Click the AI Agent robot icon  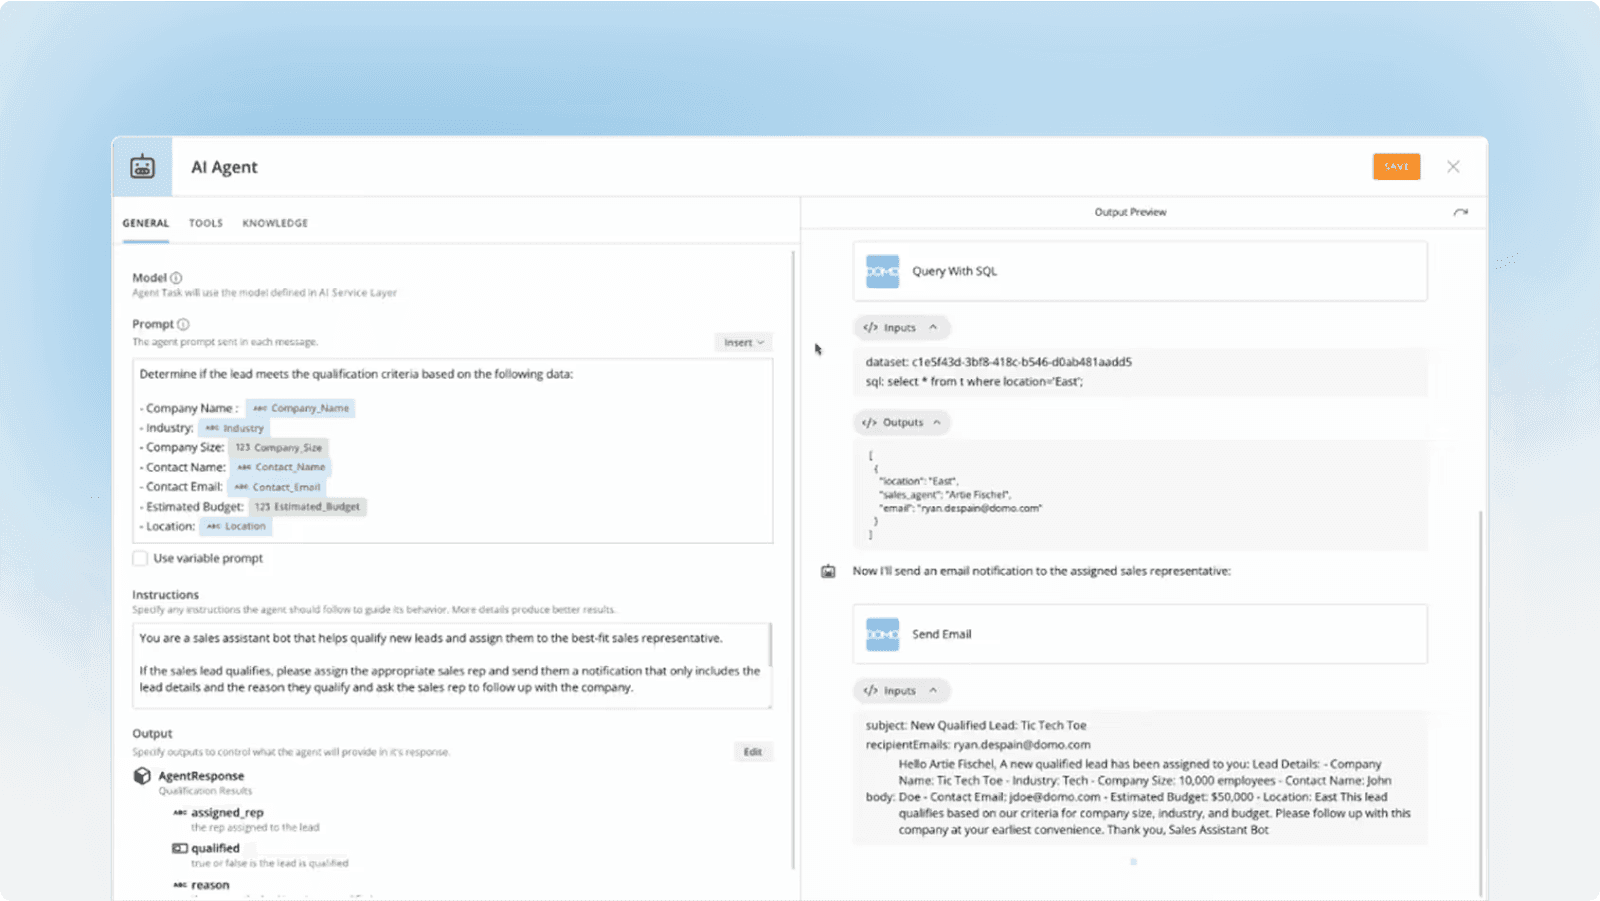coord(142,167)
